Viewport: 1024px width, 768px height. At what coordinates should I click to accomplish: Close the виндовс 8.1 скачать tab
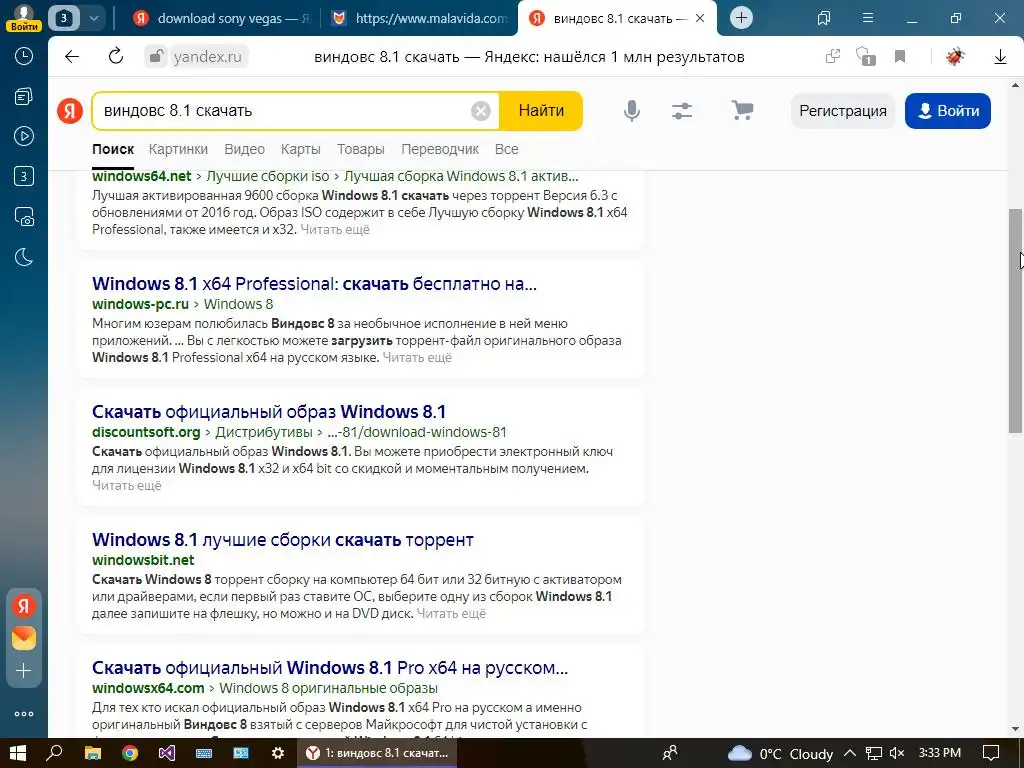[x=700, y=18]
